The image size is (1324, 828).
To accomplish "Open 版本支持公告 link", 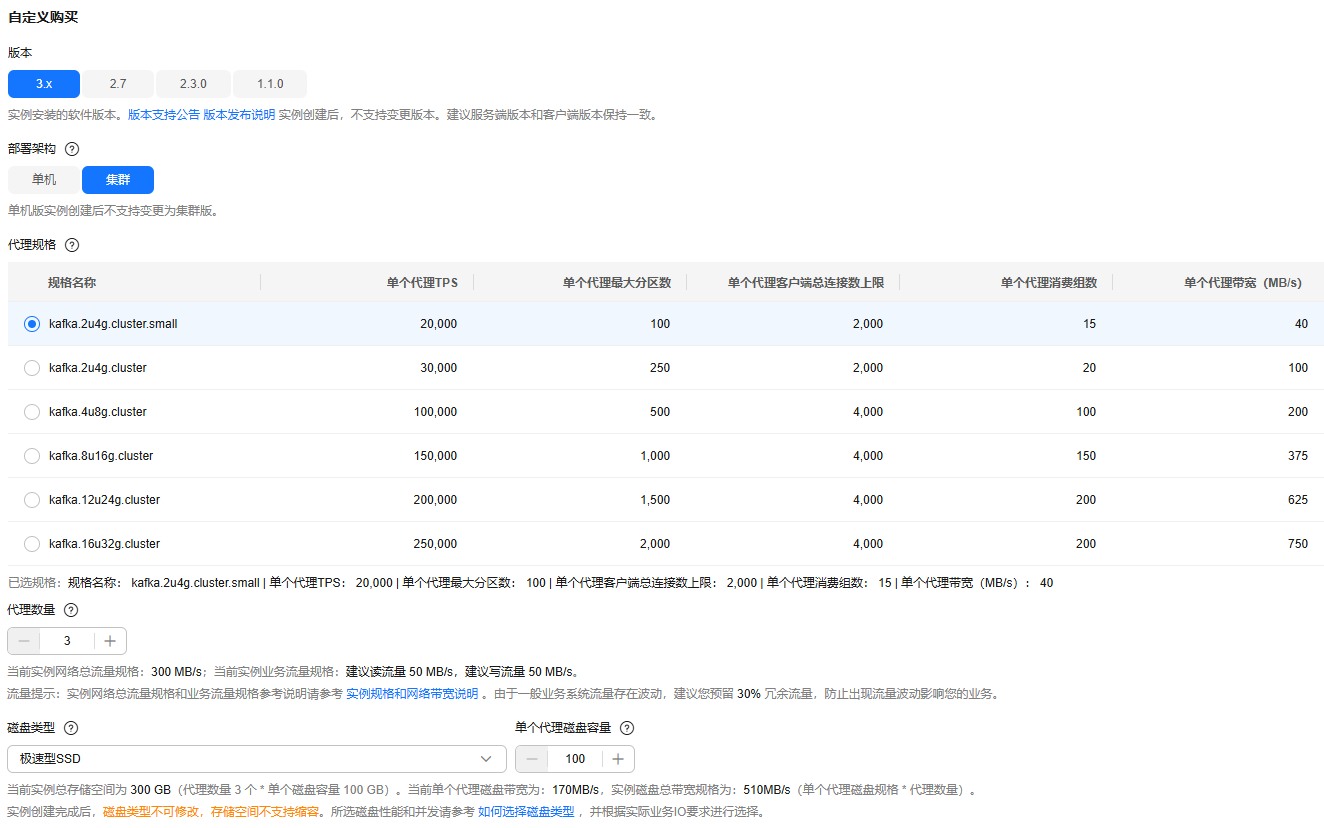I will click(x=163, y=115).
